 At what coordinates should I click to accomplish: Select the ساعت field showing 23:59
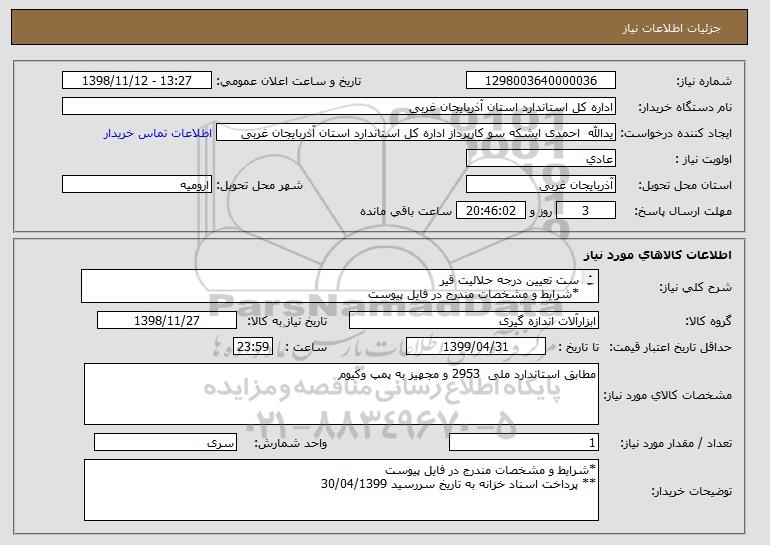point(253,347)
